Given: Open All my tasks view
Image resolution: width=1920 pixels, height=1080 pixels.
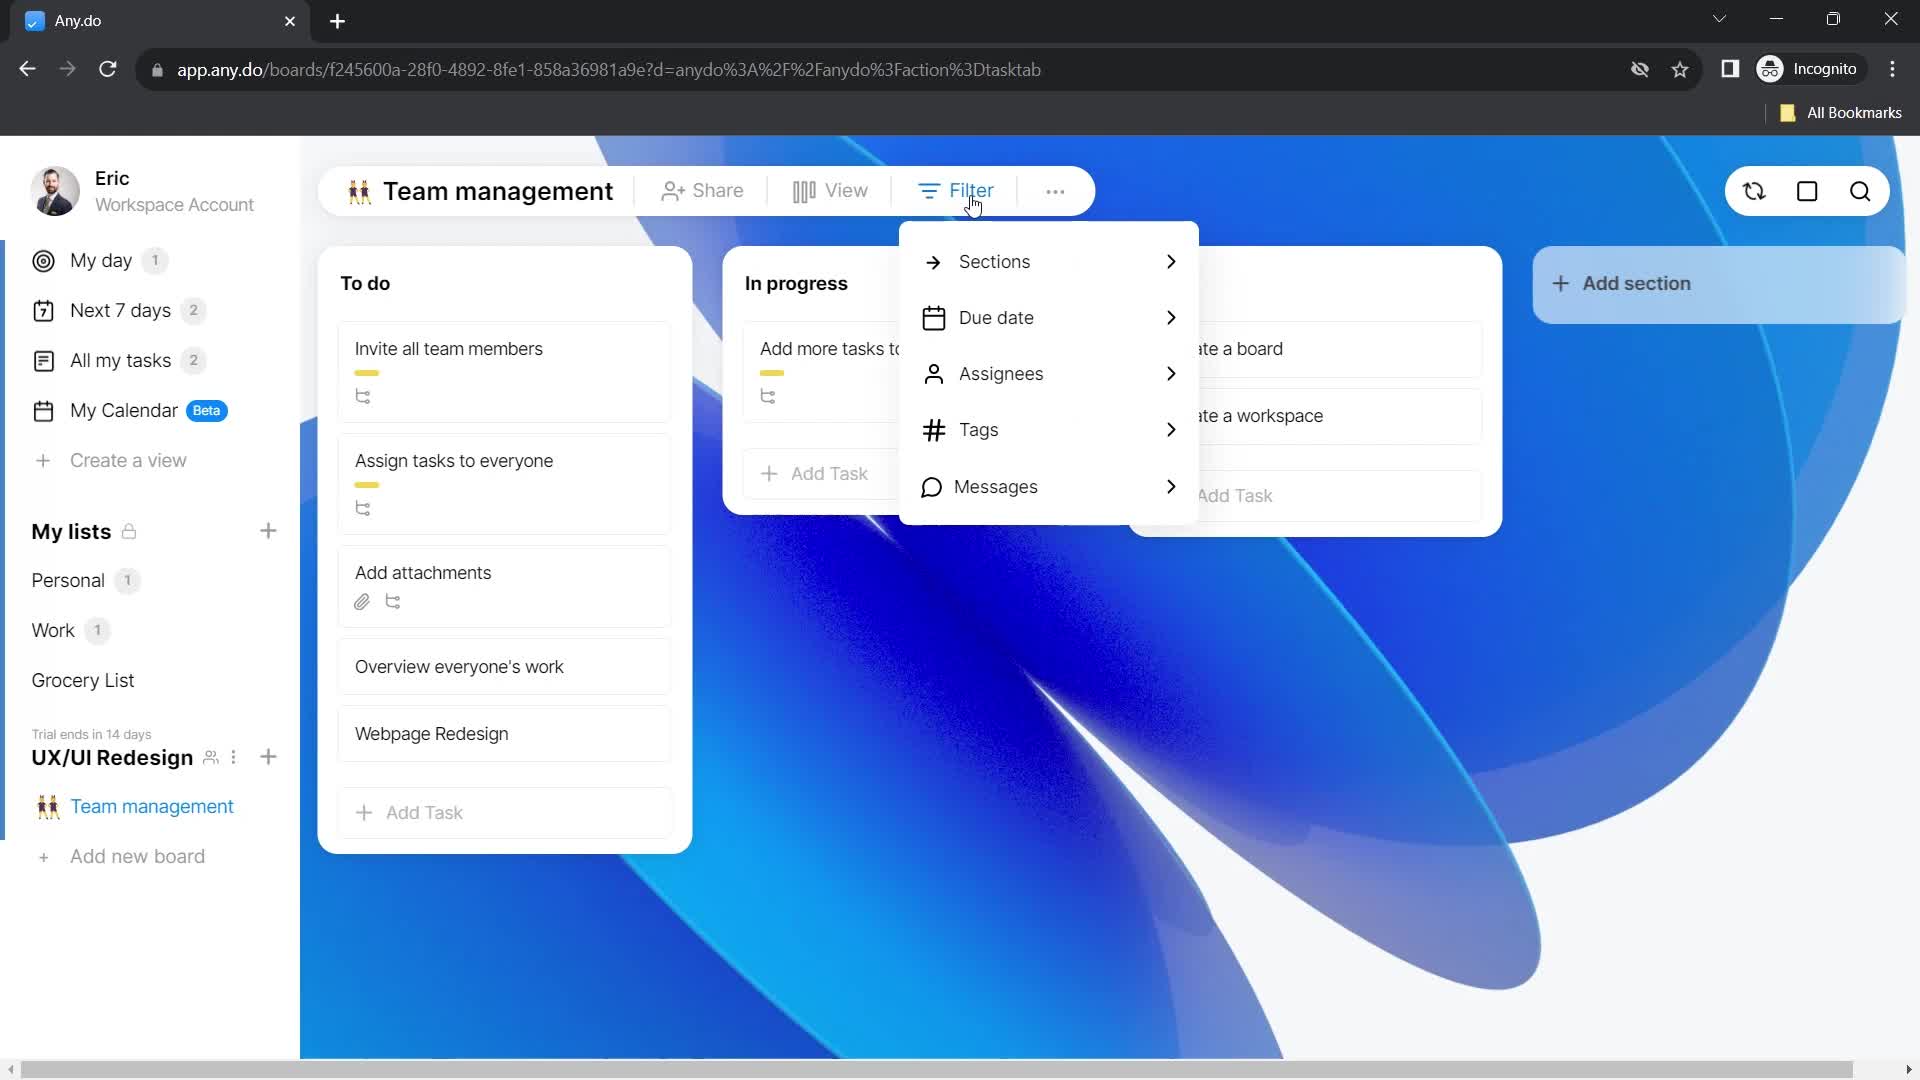Looking at the screenshot, I should point(119,361).
